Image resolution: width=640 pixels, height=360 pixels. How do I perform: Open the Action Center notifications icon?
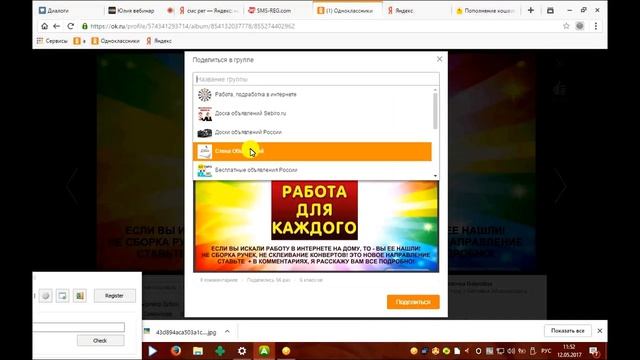click(x=594, y=351)
